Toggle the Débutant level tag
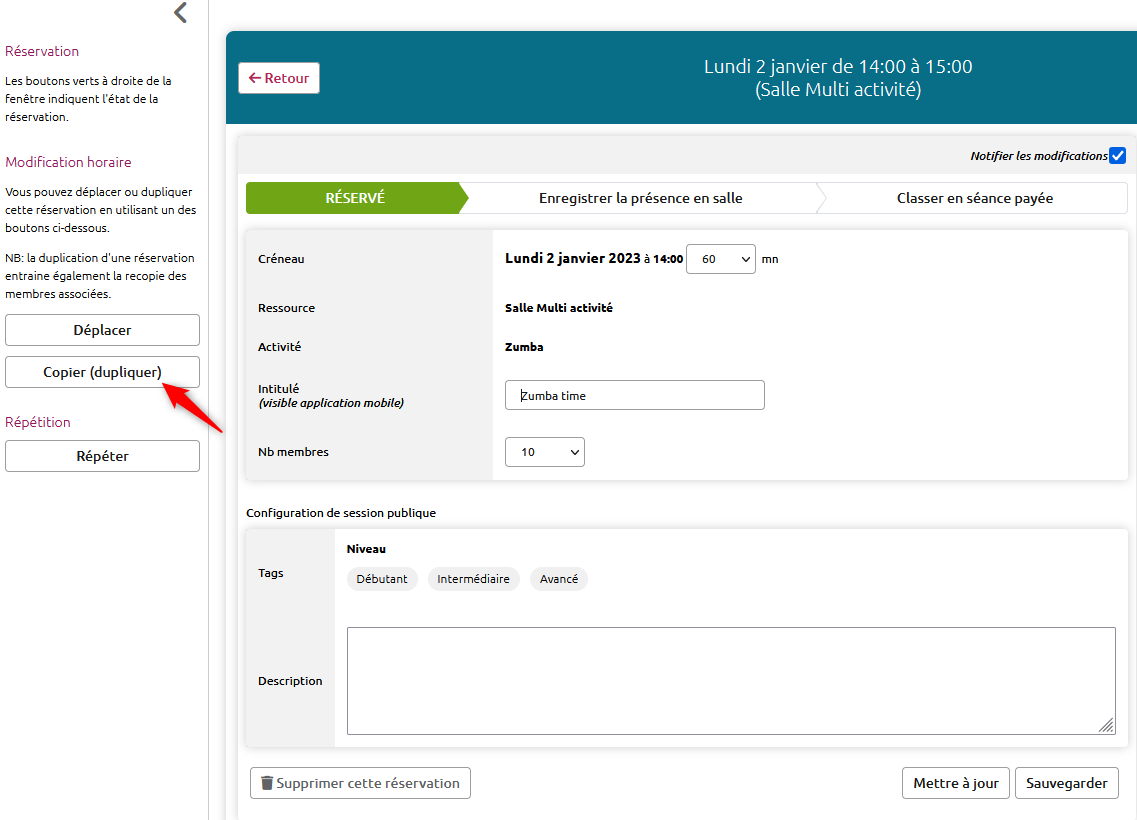 382,579
